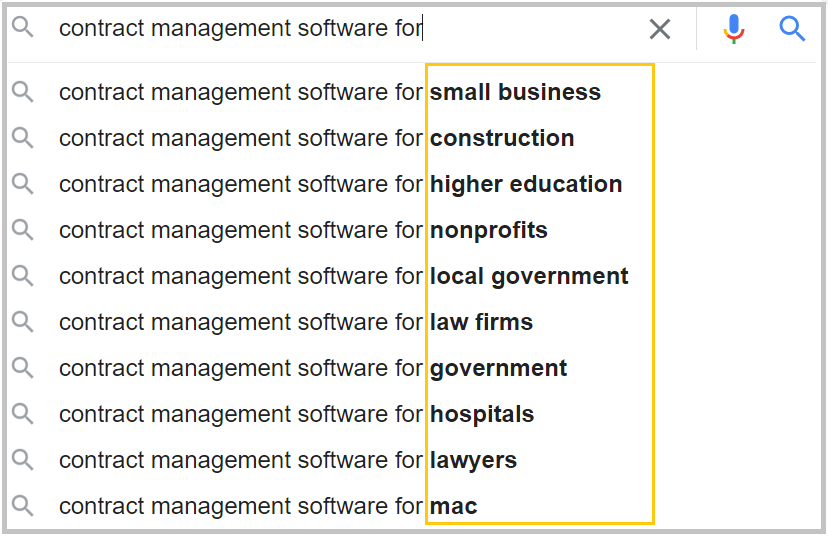Click magnifier icon beside 'hospitals' suggestion
Screen dimensions: 828x537
coord(23,414)
